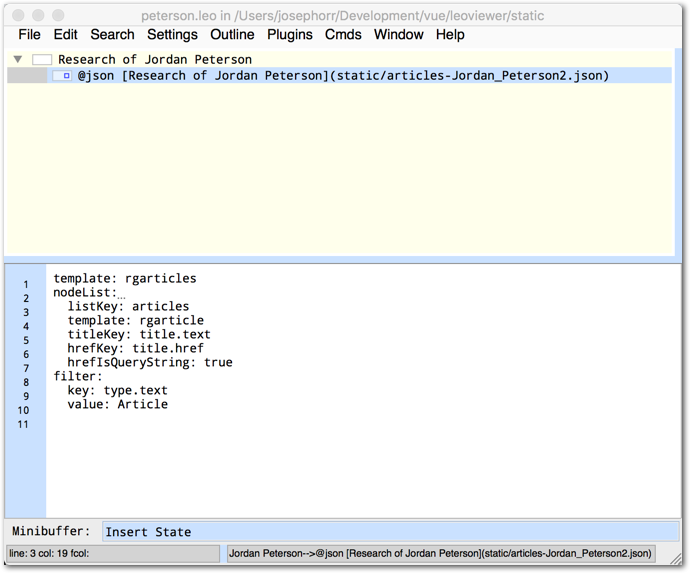The image size is (690, 573).
Task: Focus the Minibuffer input field
Action: pos(390,532)
